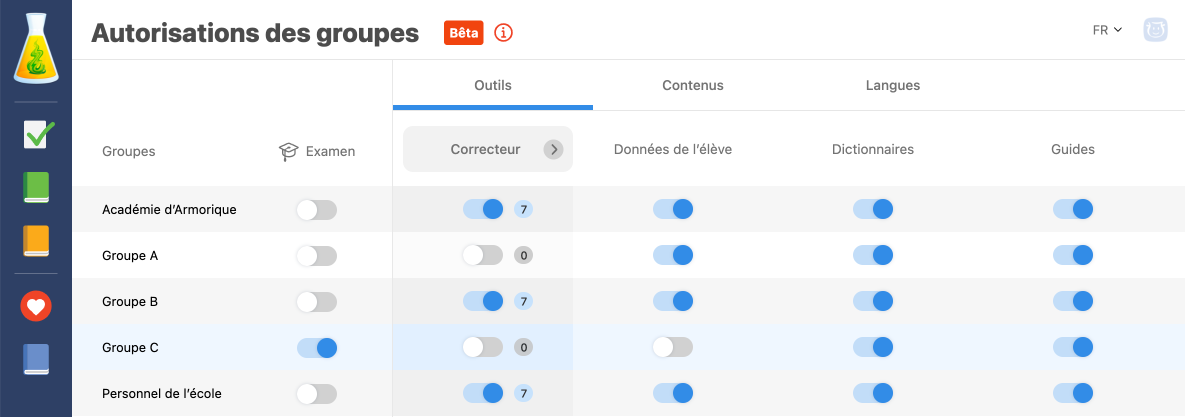The width and height of the screenshot is (1185, 417).
Task: Click the red info icon beside Bêta
Action: click(504, 33)
